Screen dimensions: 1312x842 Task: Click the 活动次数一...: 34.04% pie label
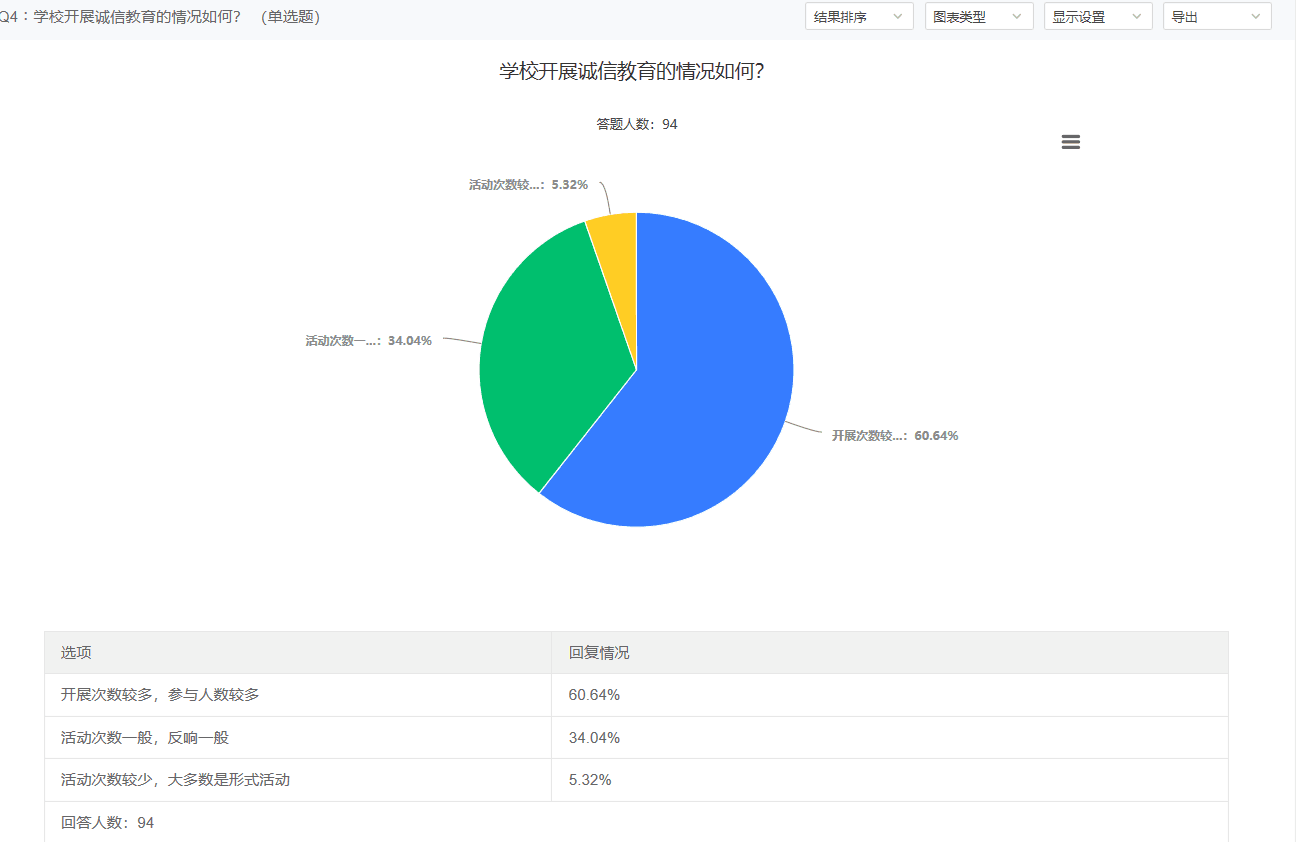pyautogui.click(x=368, y=341)
